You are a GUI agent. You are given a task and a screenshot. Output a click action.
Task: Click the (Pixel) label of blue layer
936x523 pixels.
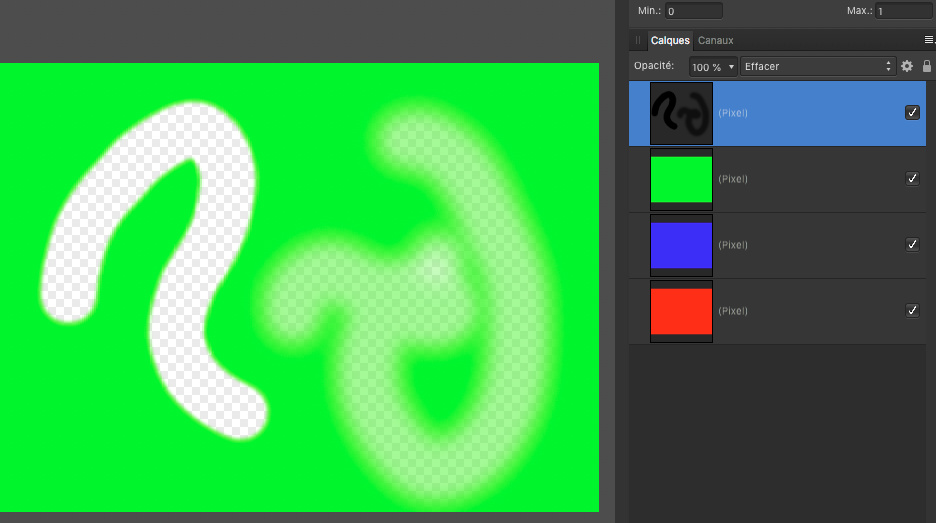(x=732, y=245)
